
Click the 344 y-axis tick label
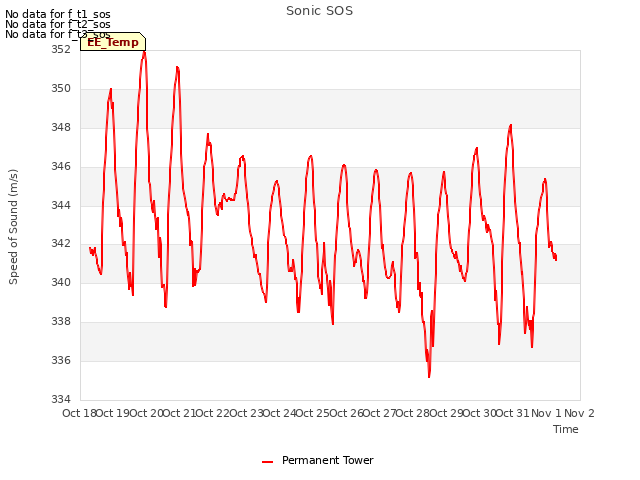tap(61, 205)
